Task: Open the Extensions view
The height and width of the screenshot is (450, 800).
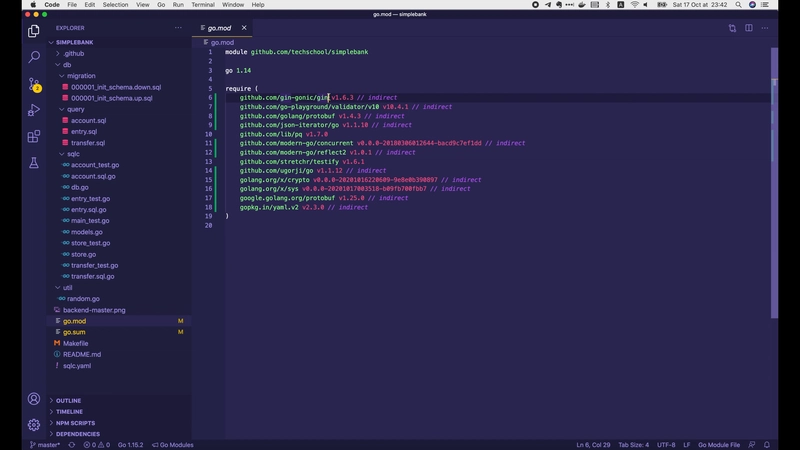Action: tap(34, 136)
